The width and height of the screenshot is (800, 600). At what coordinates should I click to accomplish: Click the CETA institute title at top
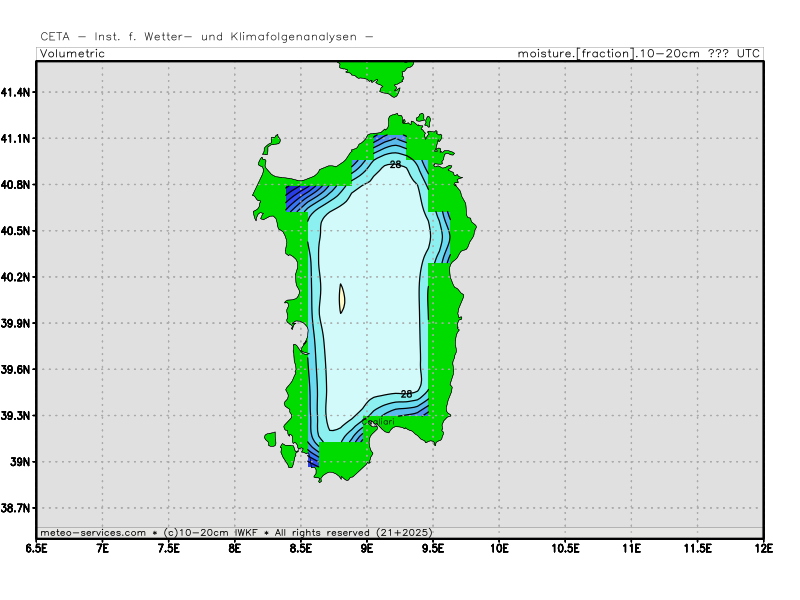point(207,37)
